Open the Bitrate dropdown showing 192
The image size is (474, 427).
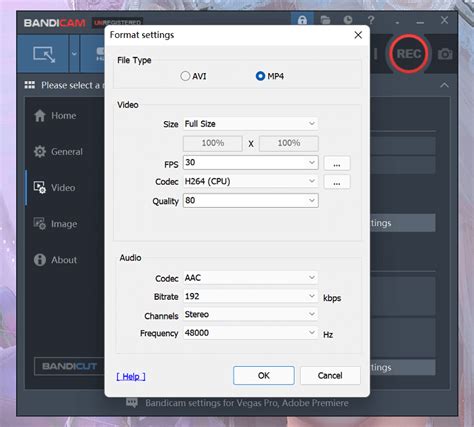tap(250, 296)
